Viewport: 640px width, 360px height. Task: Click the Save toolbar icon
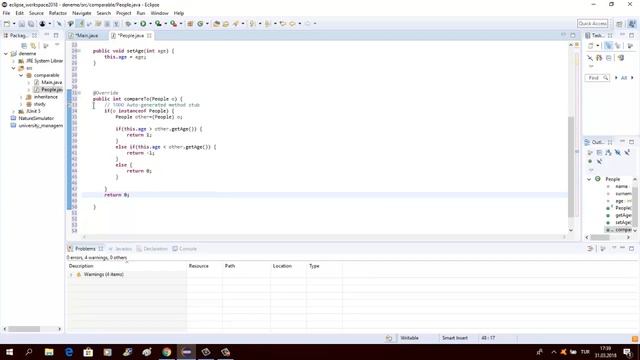(22, 24)
